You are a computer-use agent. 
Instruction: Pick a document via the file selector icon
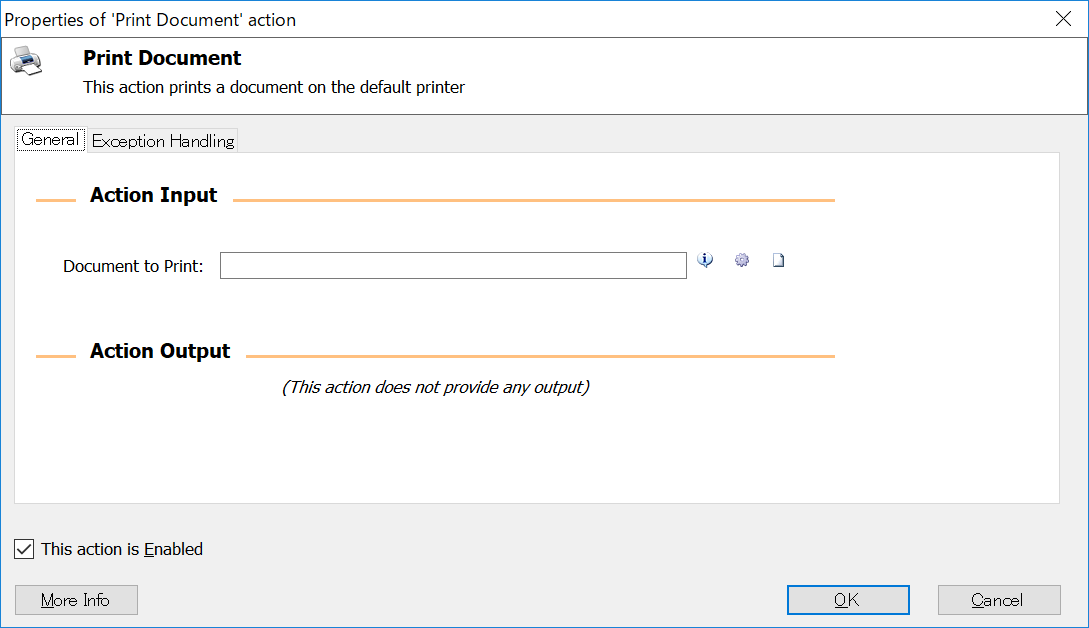tap(778, 260)
